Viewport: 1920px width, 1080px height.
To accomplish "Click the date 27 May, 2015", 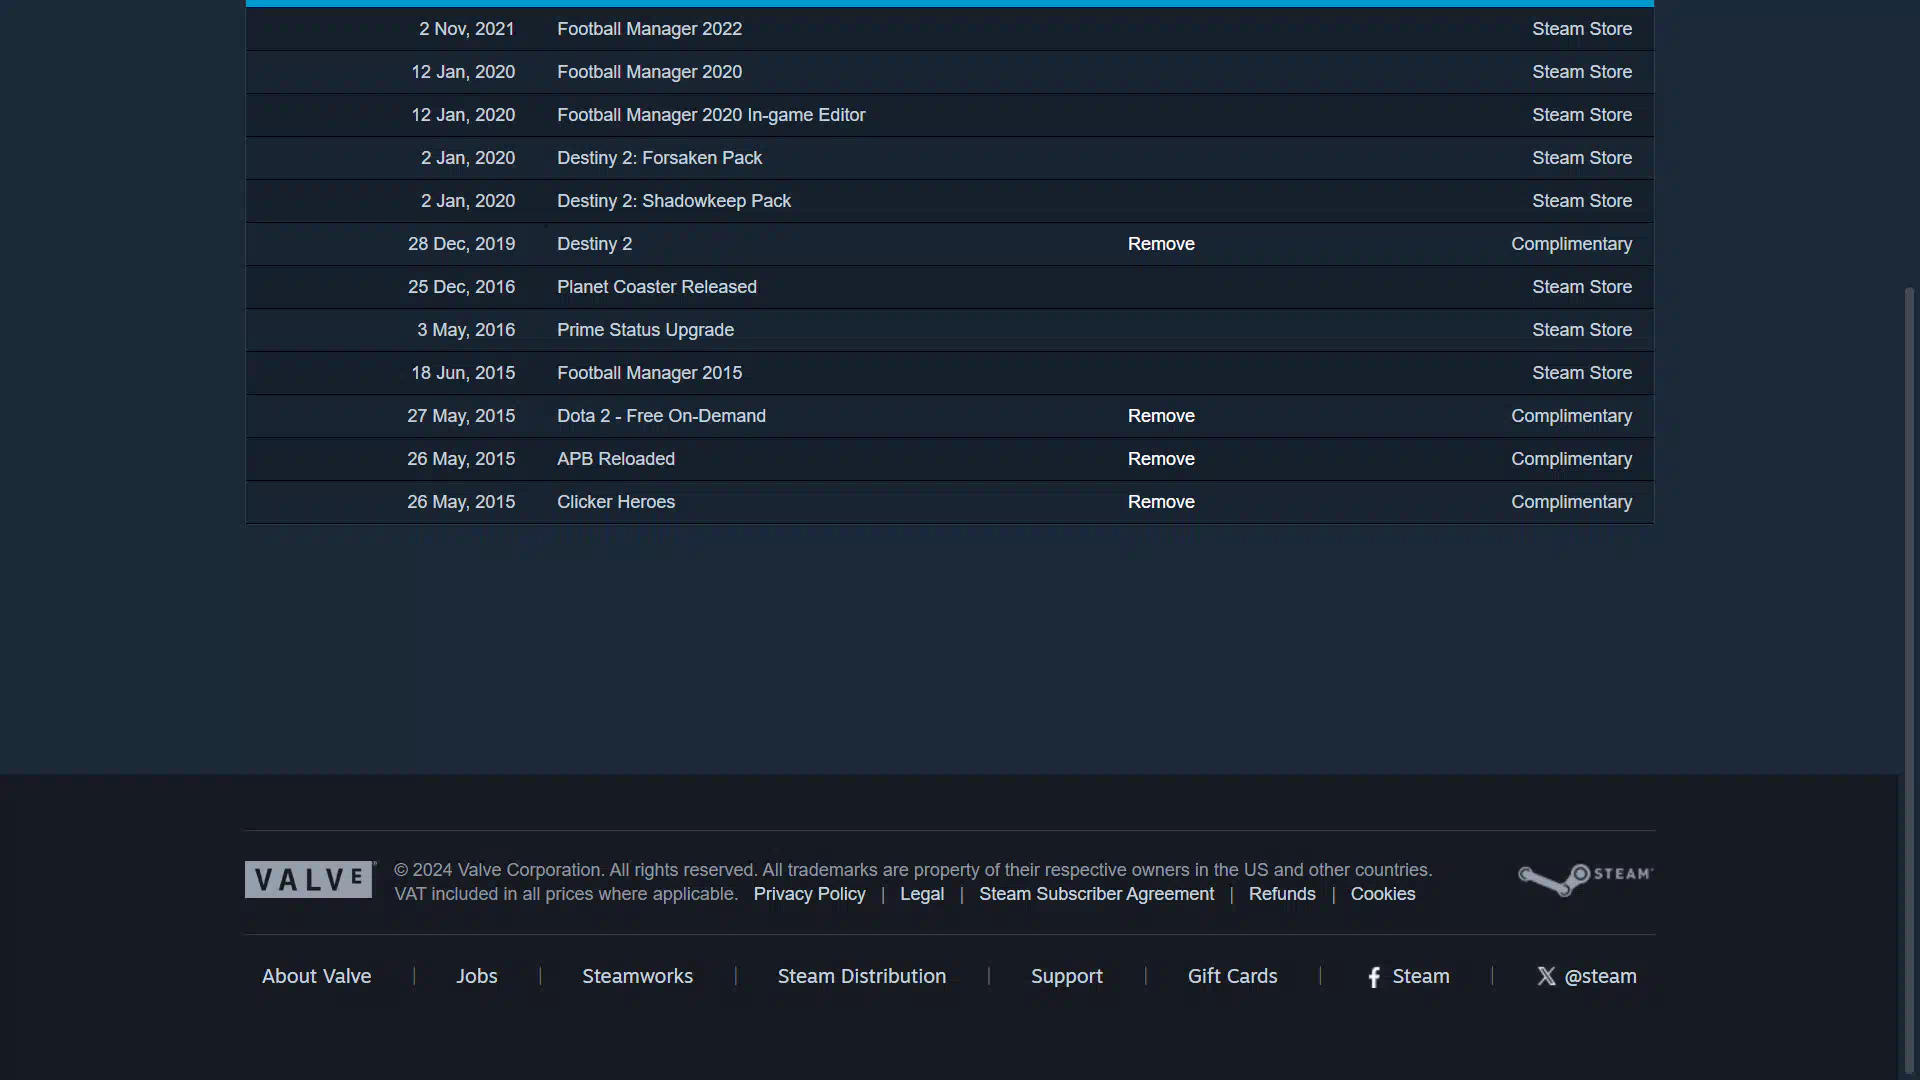I will click(461, 416).
